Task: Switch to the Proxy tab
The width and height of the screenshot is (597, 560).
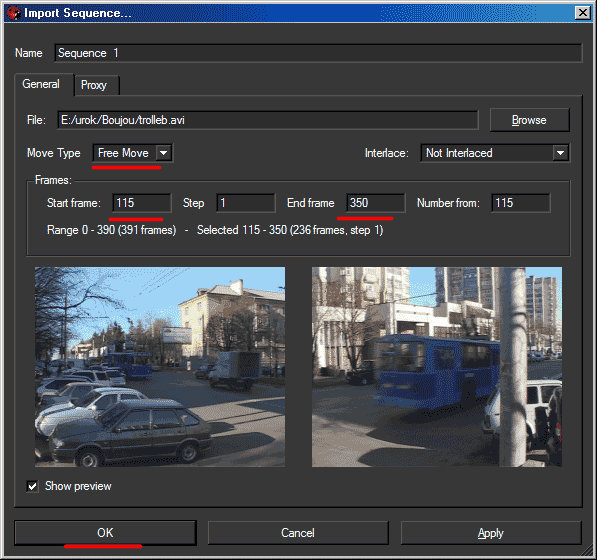Action: 97,85
